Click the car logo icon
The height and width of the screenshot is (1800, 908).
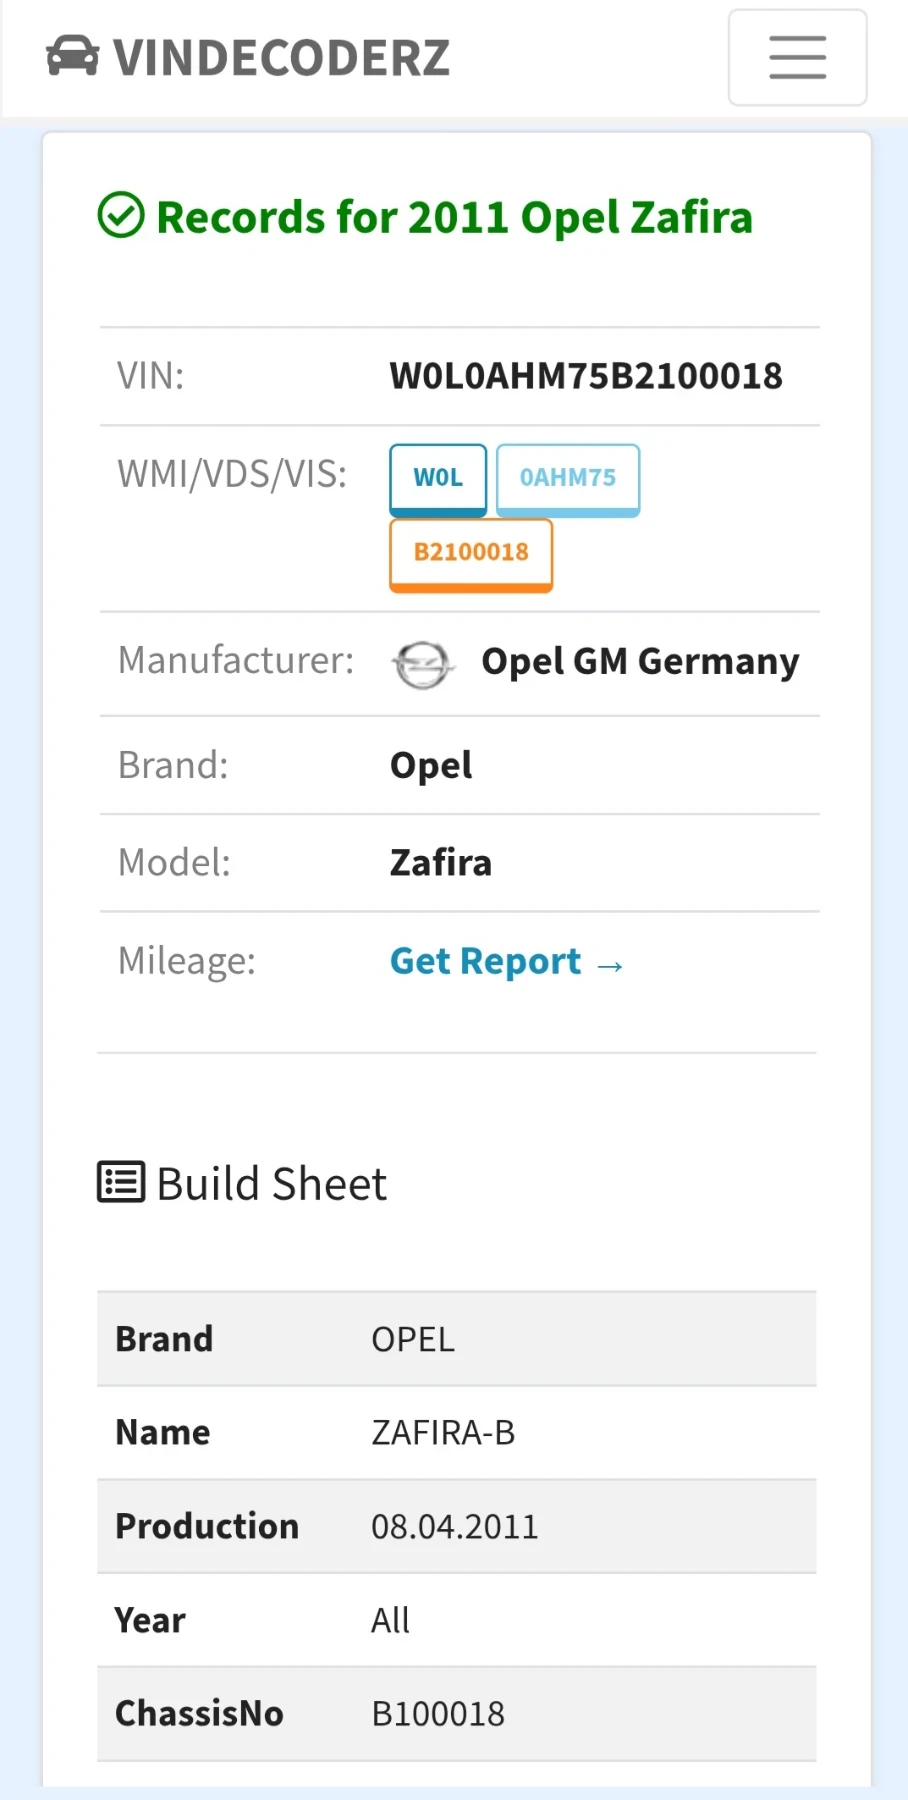click(x=72, y=57)
